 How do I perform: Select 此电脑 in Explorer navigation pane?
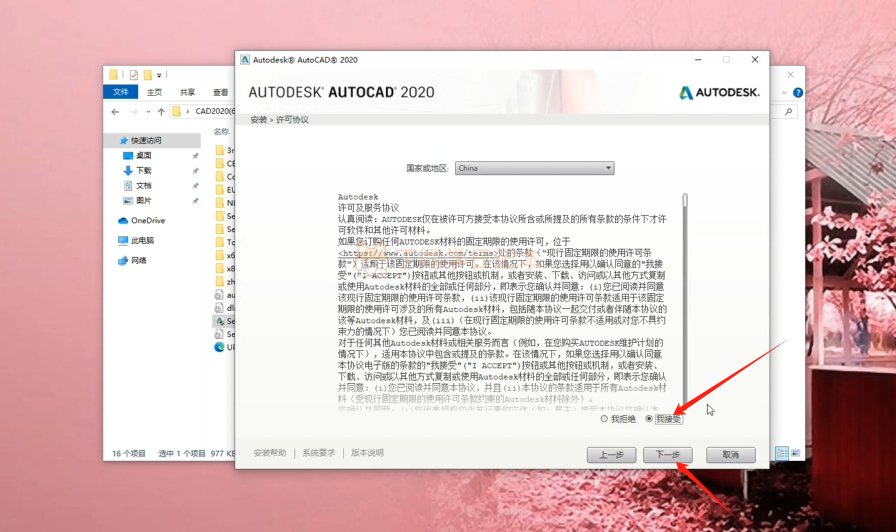(x=142, y=241)
